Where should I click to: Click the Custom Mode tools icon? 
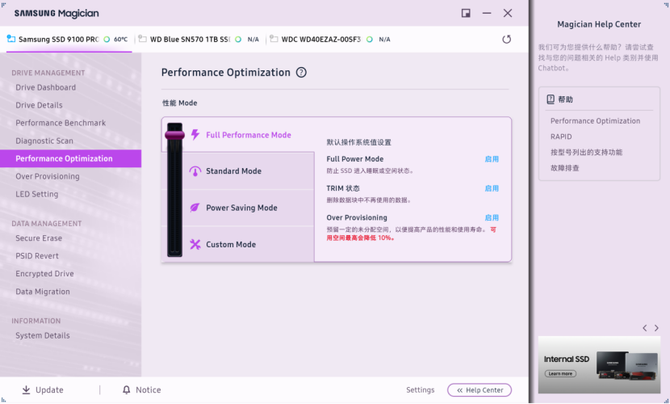click(195, 244)
